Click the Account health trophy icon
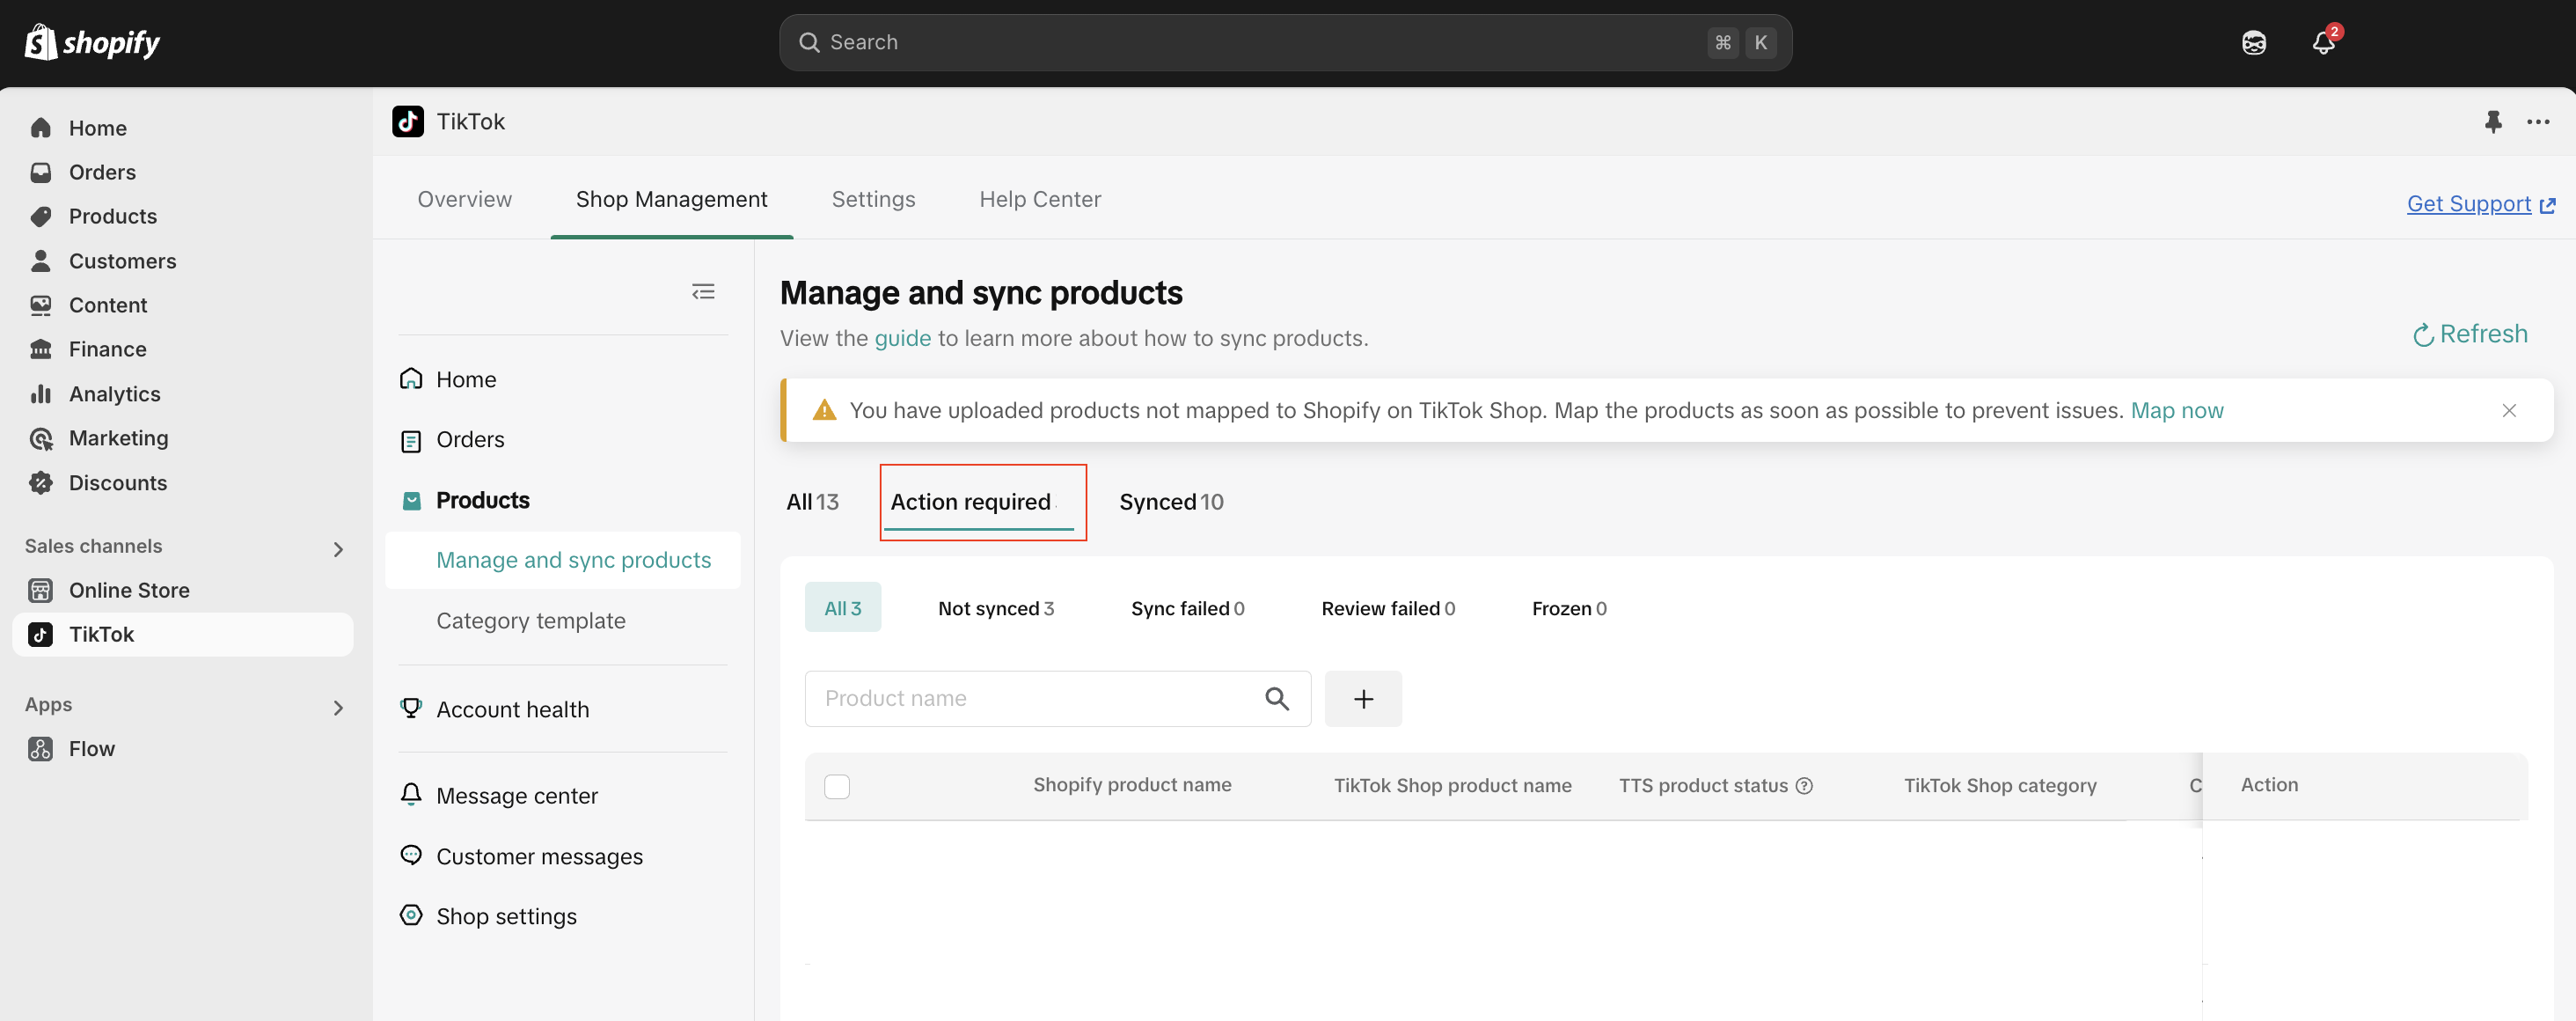2576x1021 pixels. click(x=411, y=709)
